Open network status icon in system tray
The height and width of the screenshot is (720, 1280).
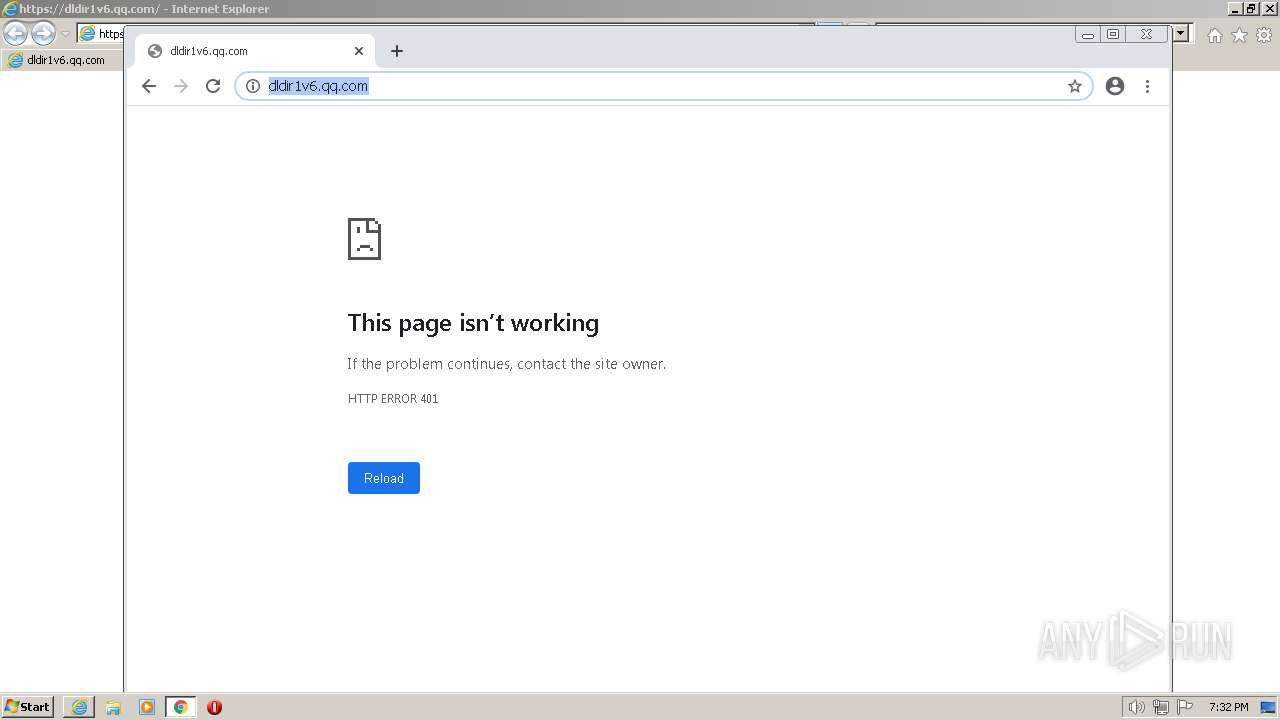click(1161, 707)
